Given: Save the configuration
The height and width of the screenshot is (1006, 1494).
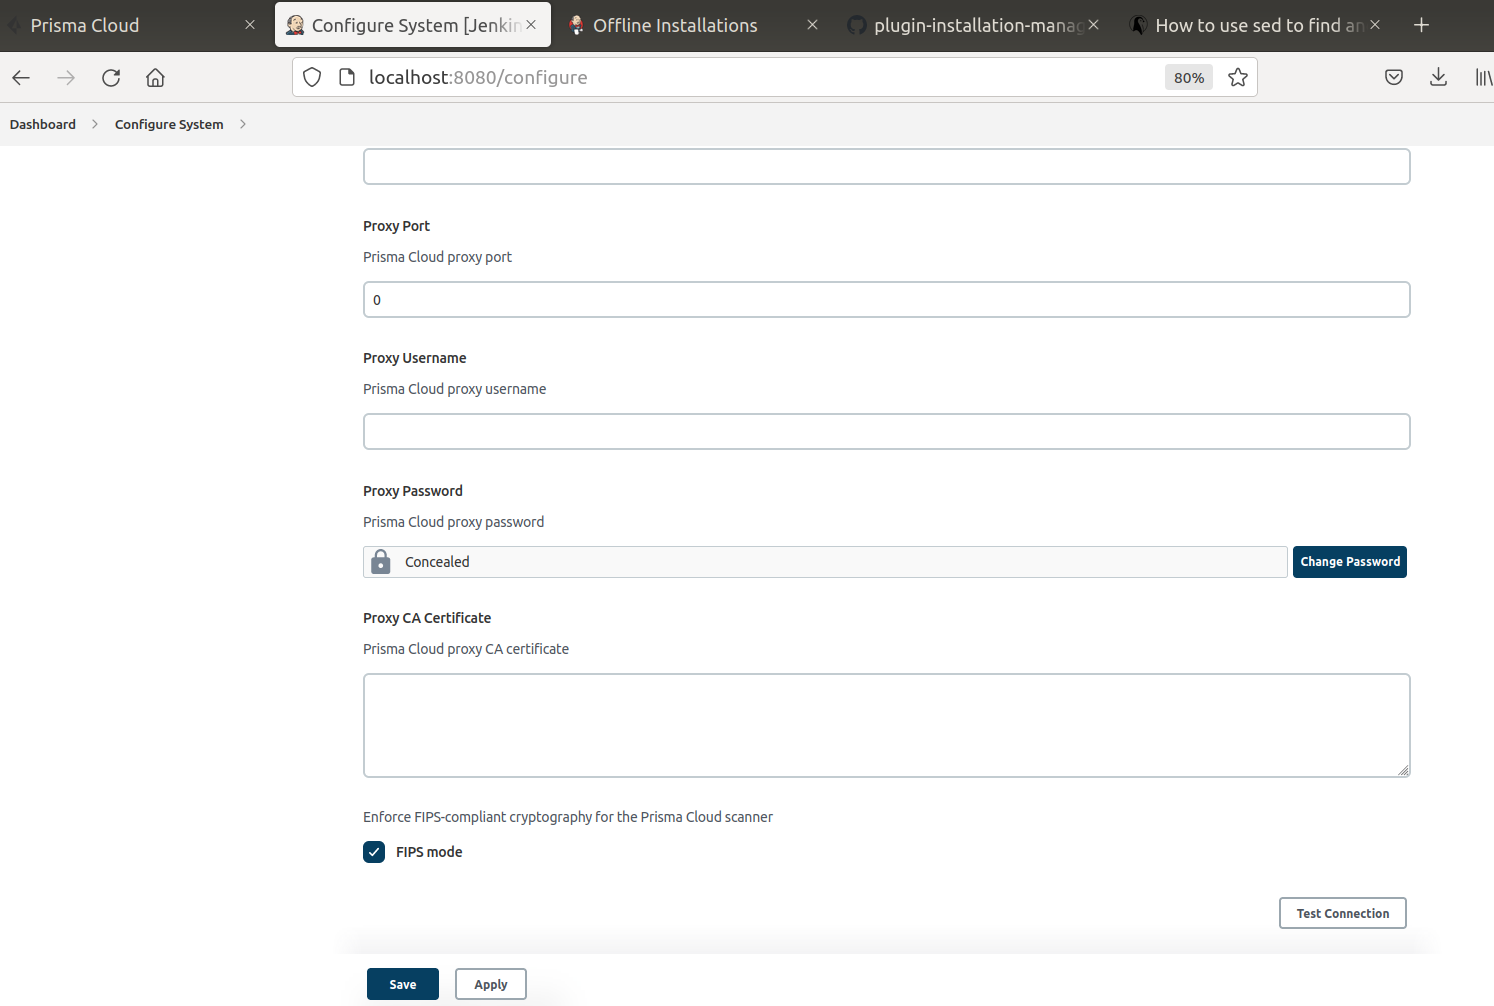Looking at the screenshot, I should pyautogui.click(x=403, y=984).
